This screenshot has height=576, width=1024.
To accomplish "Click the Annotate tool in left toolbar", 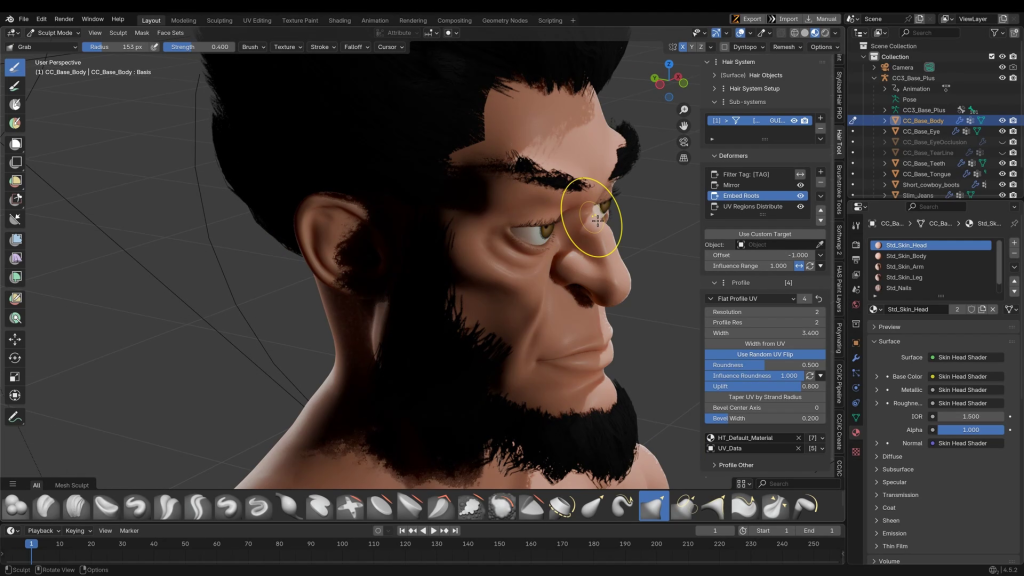I will click(15, 415).
